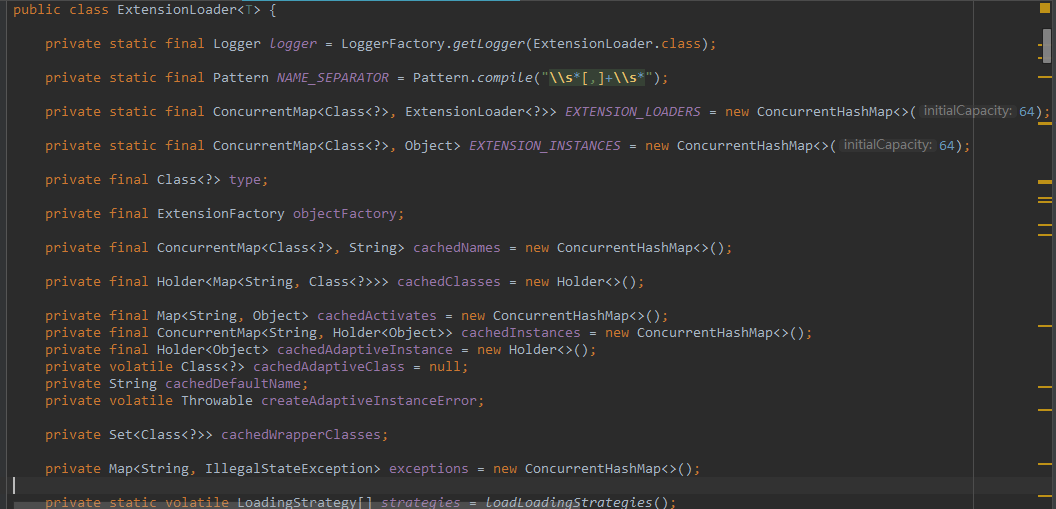The image size is (1056, 509).
Task: Click the loadLoadingStrategies method call
Action: click(569, 502)
